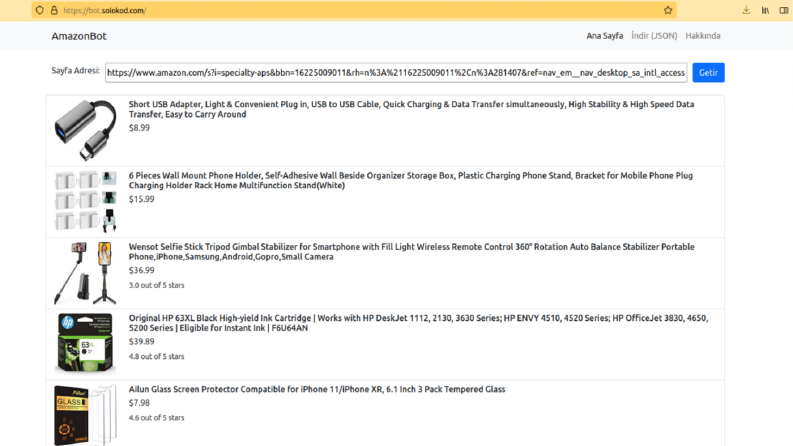Click the 4.6 out of 5 stars rating
This screenshot has width=793, height=446.
click(156, 418)
